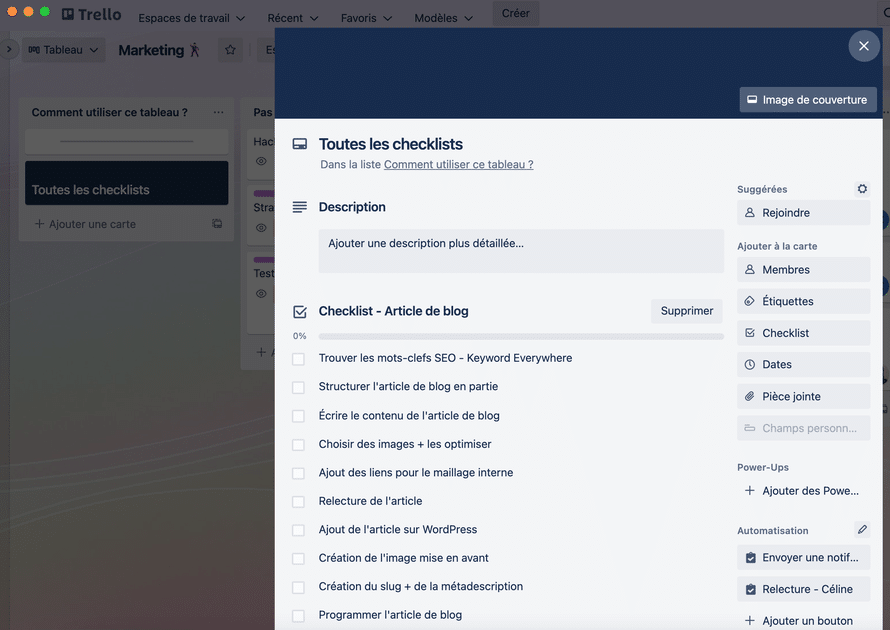Click the Champs personnalisés button

(803, 428)
